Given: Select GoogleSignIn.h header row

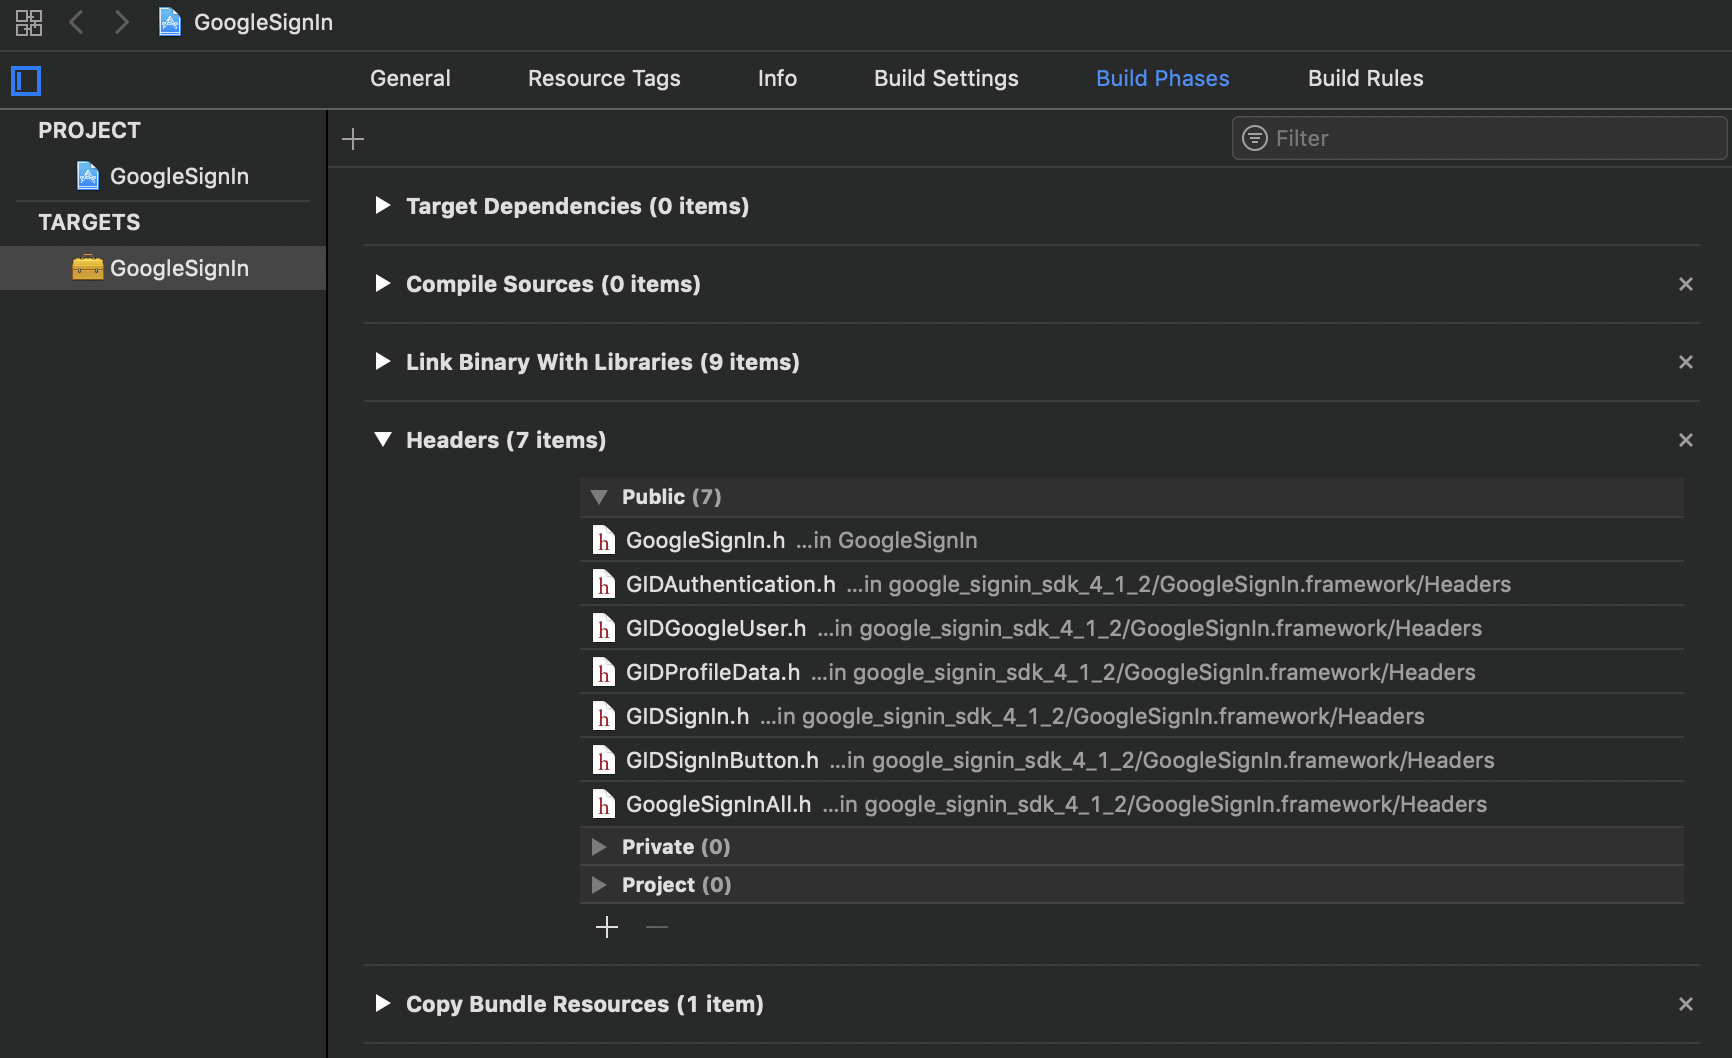Looking at the screenshot, I should tap(1132, 540).
